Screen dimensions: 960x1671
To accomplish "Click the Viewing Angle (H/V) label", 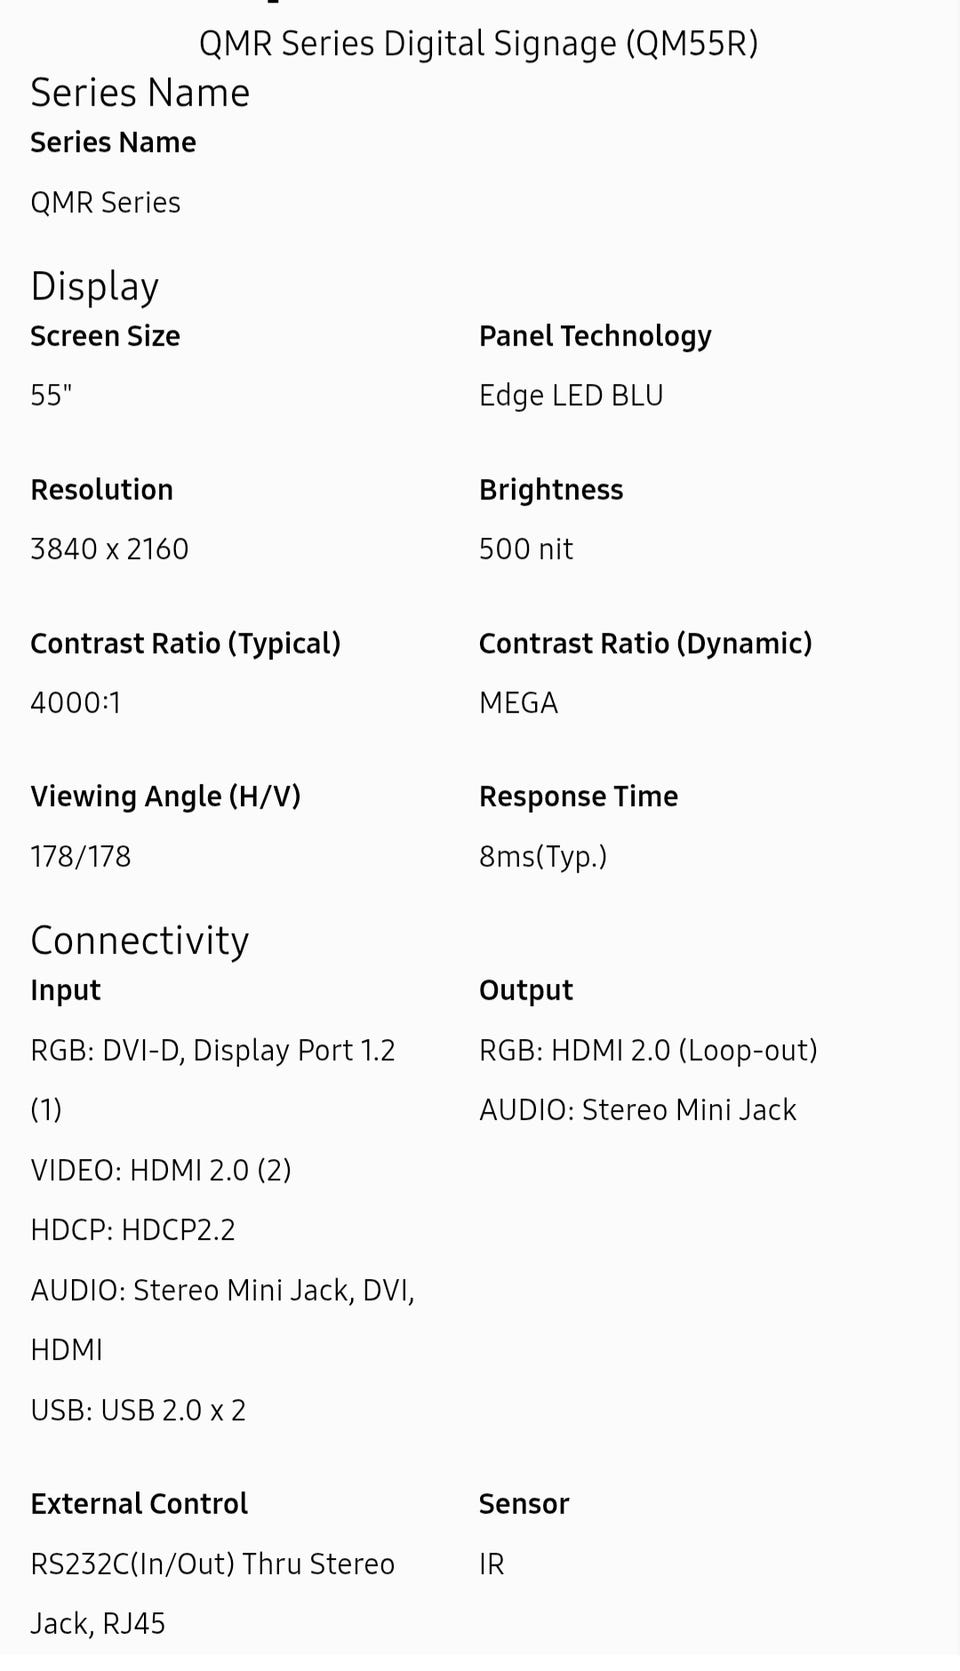I will click(x=166, y=797).
